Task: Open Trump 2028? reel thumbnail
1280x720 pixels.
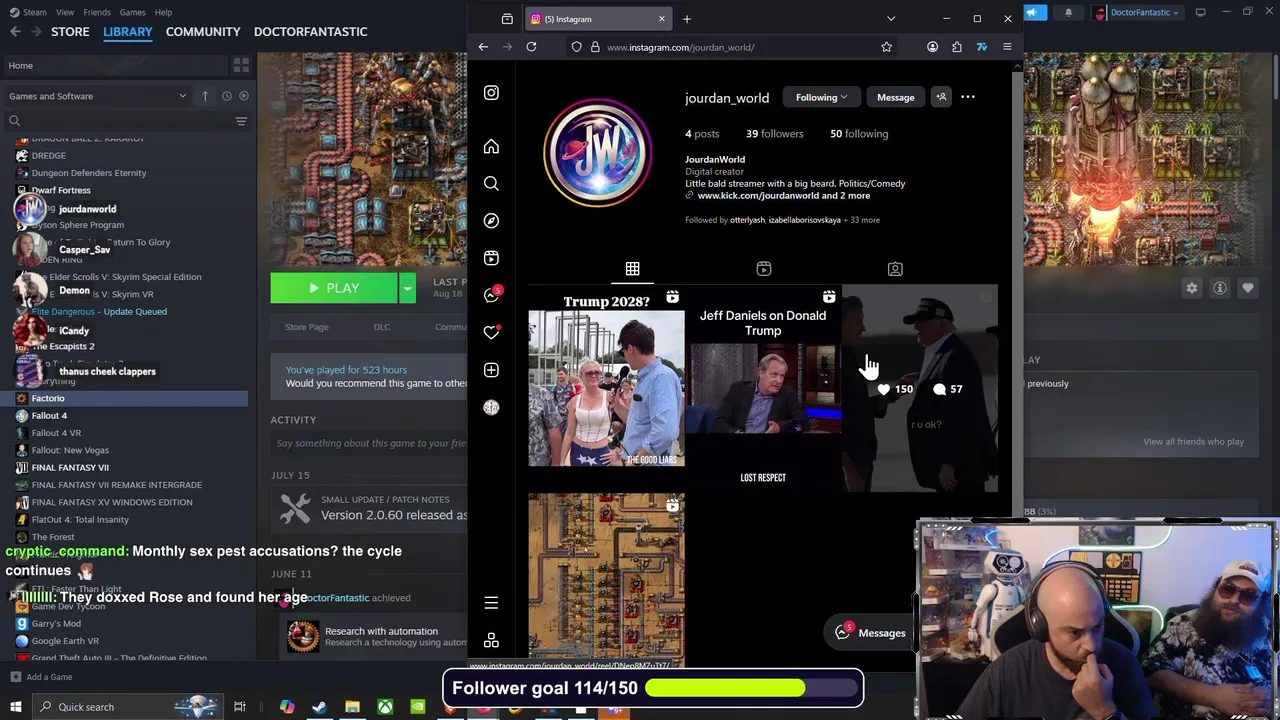Action: (606, 388)
